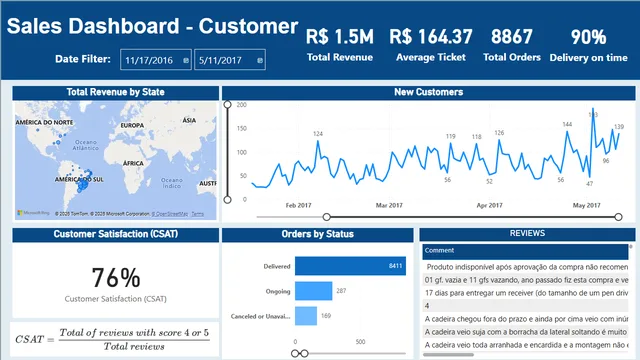Select the review 'Produto indisponível após aprovação'

point(525,267)
